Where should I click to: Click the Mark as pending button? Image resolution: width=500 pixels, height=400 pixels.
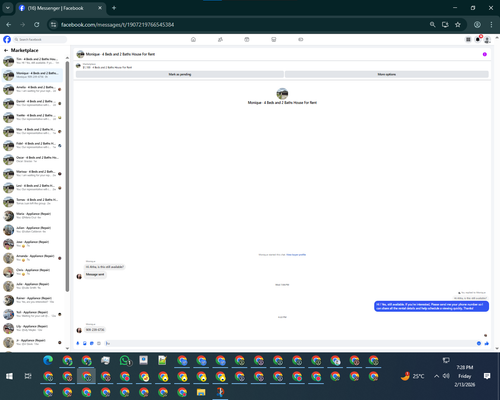click(180, 74)
